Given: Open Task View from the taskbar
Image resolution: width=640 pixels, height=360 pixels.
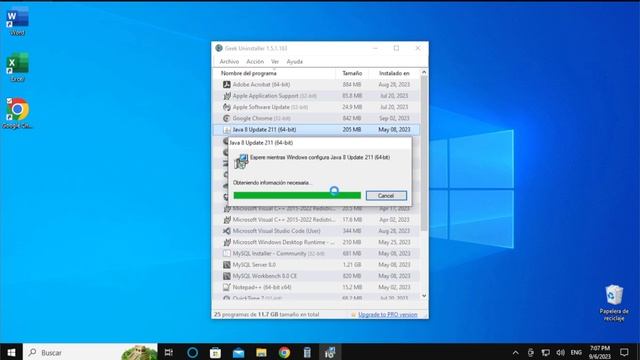Looking at the screenshot, I should pyautogui.click(x=169, y=352).
